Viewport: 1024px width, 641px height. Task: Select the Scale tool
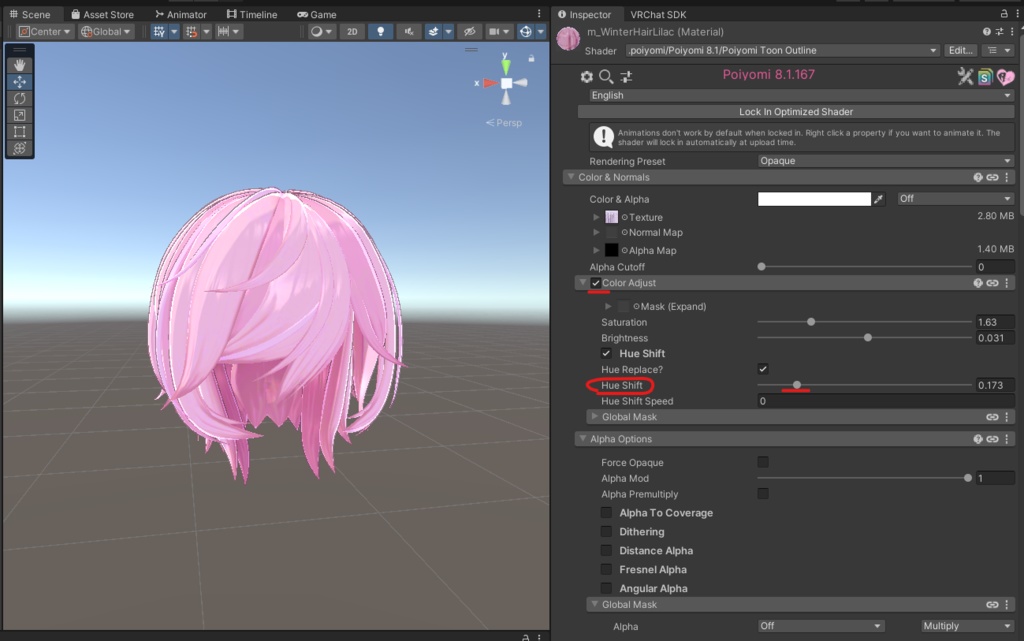click(20, 115)
